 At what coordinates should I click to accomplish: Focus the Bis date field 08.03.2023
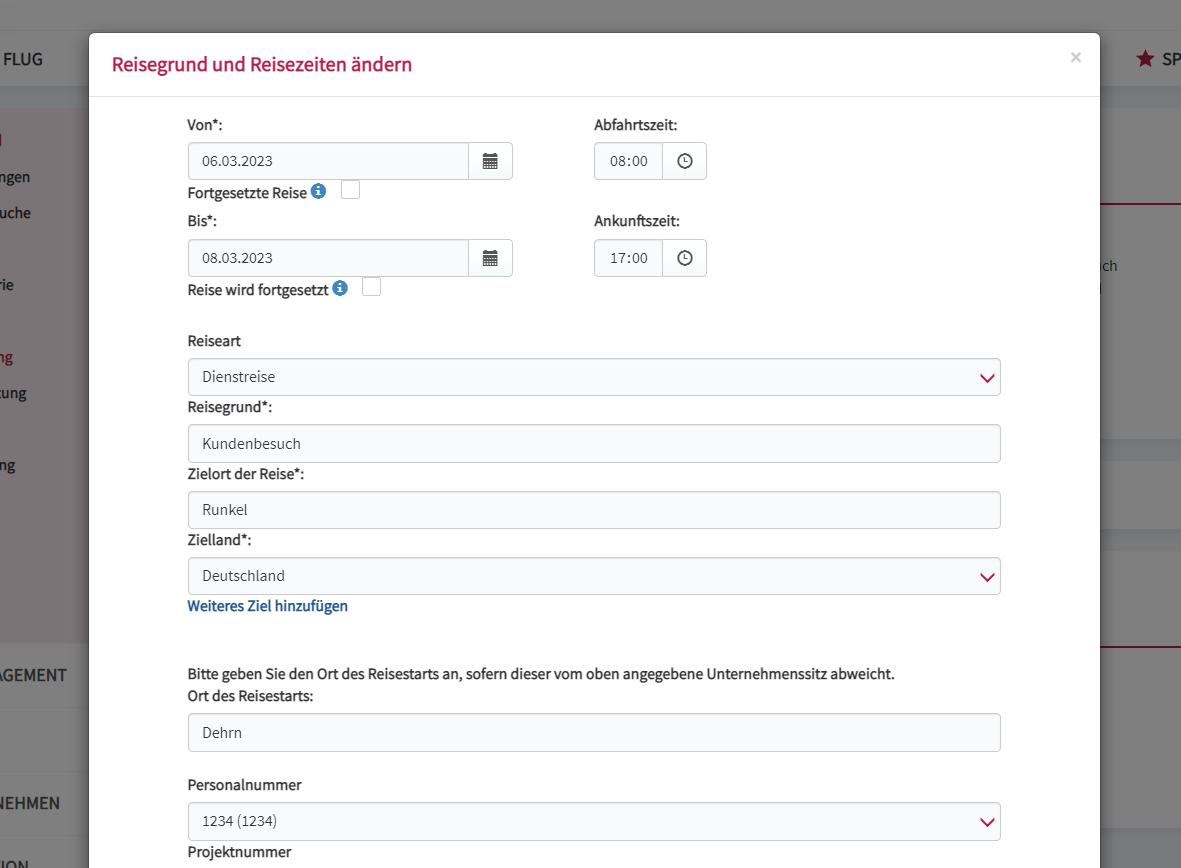[x=328, y=258]
